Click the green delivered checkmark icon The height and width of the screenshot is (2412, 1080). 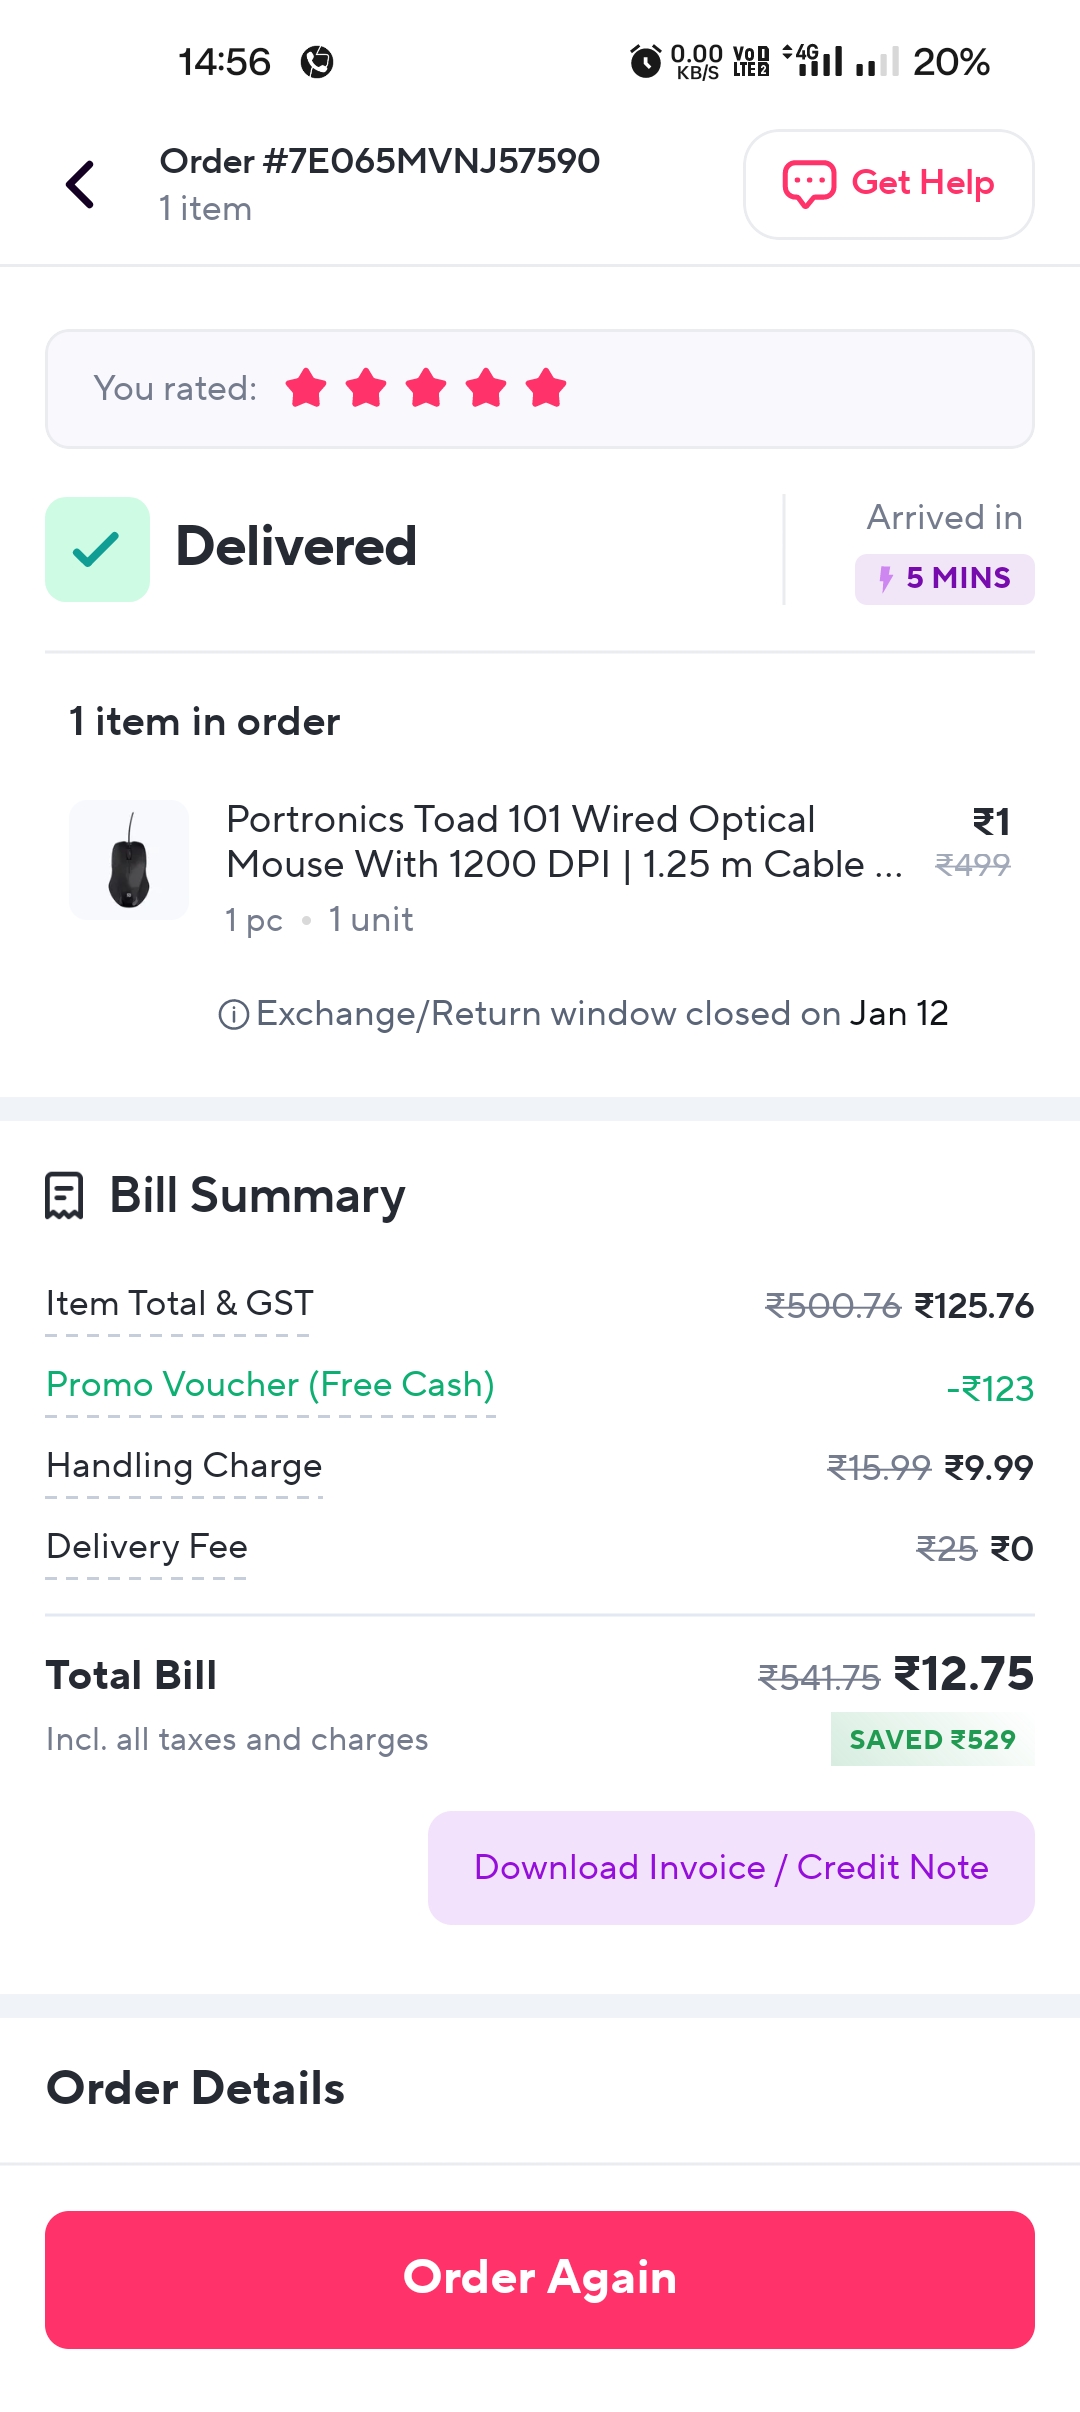(97, 549)
